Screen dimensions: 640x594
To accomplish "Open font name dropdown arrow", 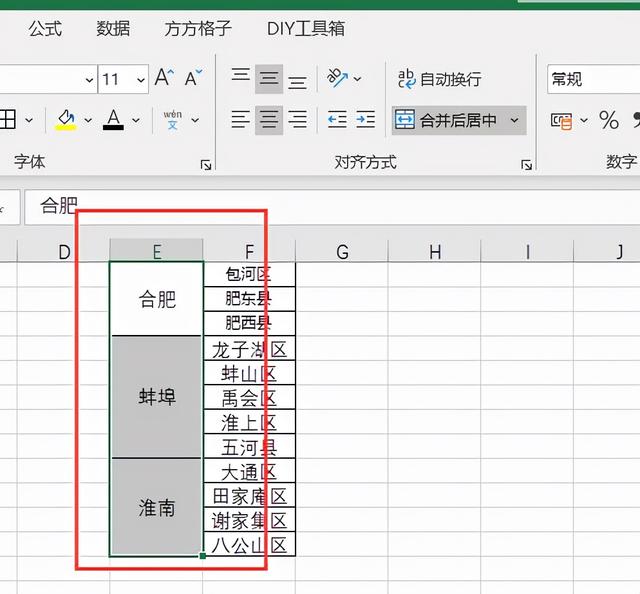I will 89,80.
